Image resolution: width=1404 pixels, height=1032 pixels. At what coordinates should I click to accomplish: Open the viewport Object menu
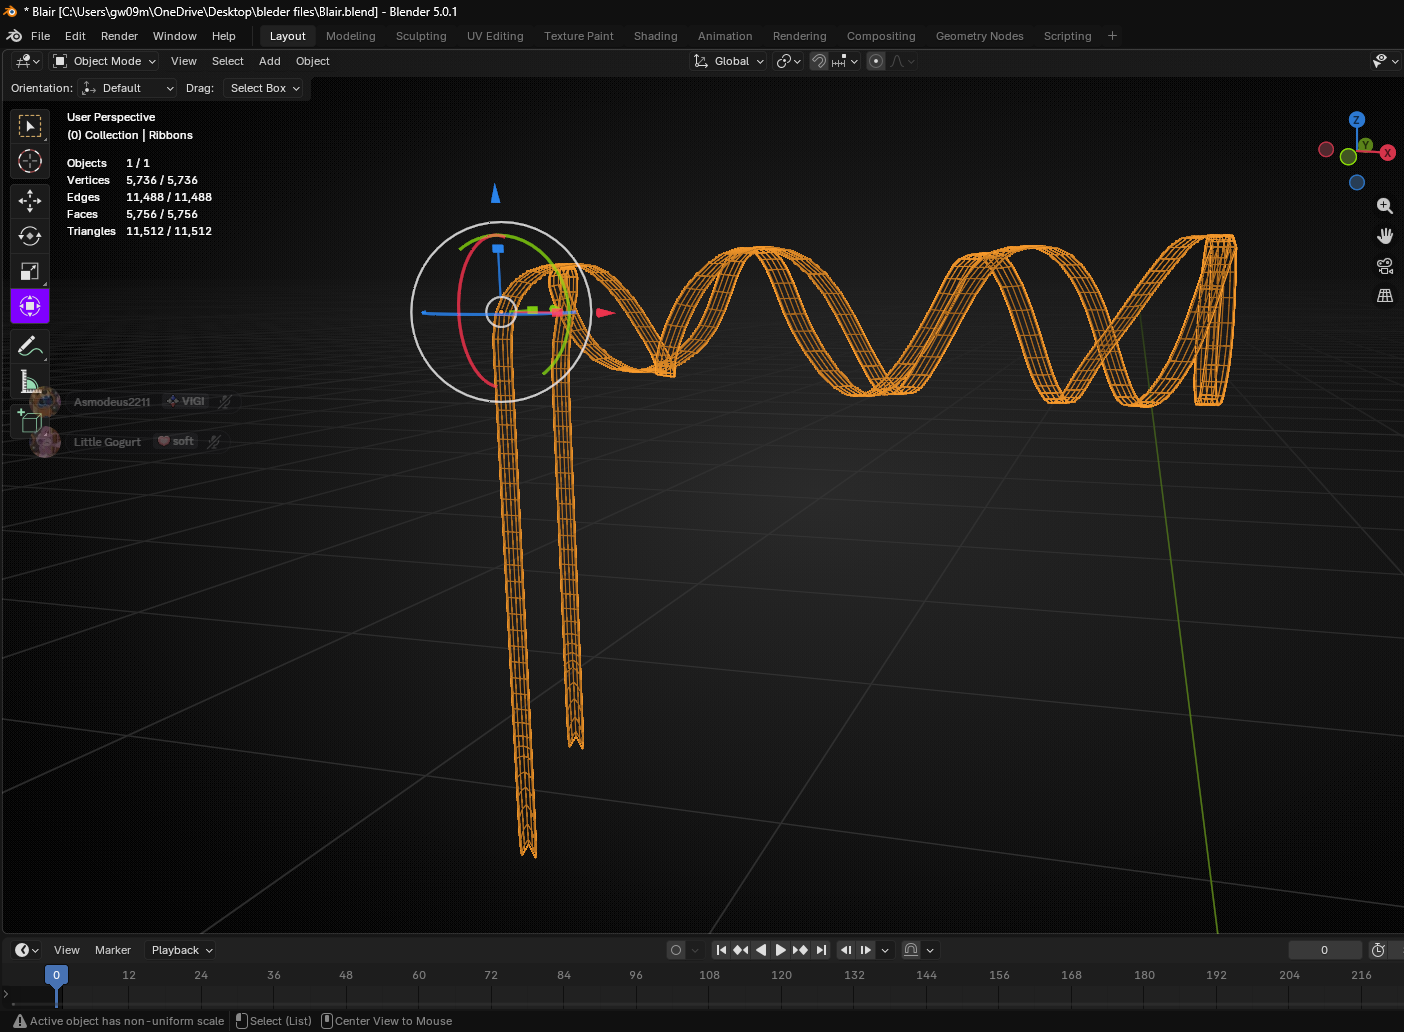tap(313, 61)
